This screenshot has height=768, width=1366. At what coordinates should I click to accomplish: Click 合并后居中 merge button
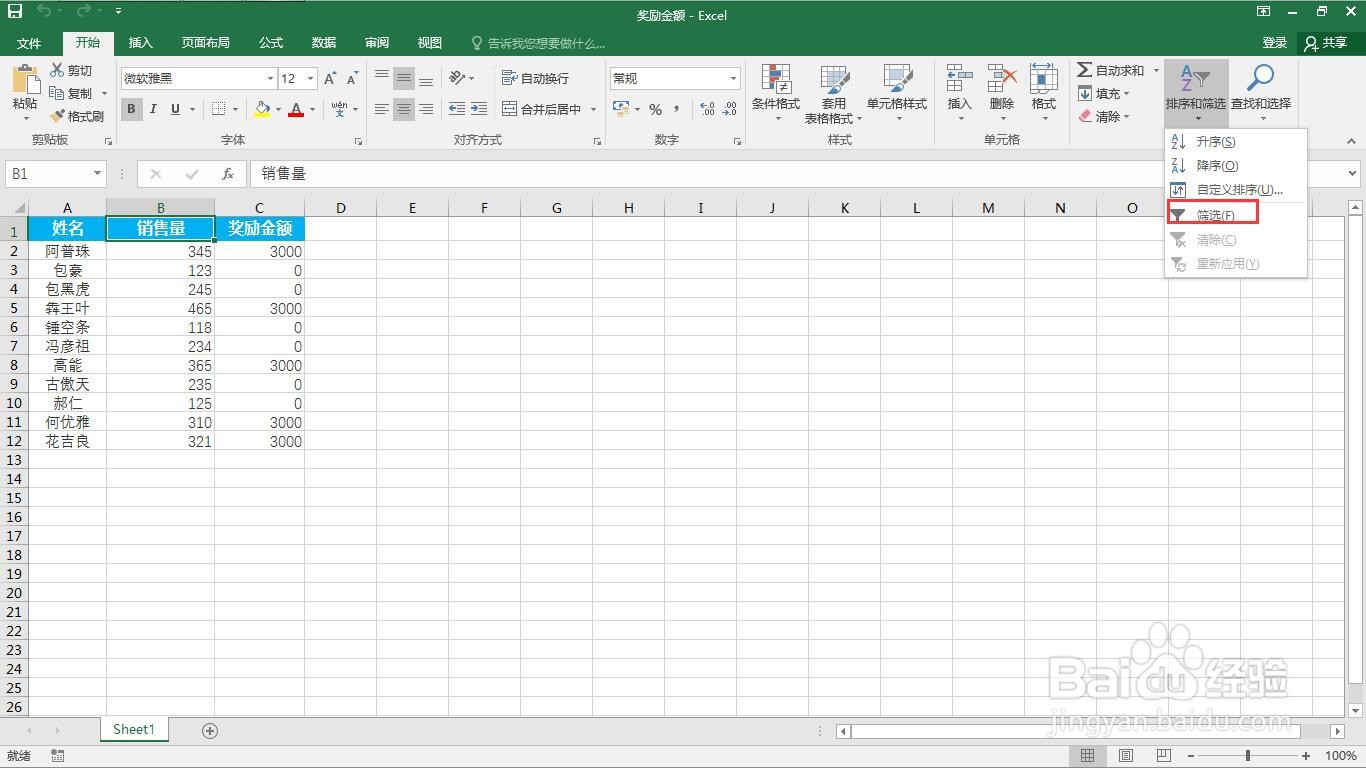pos(541,109)
